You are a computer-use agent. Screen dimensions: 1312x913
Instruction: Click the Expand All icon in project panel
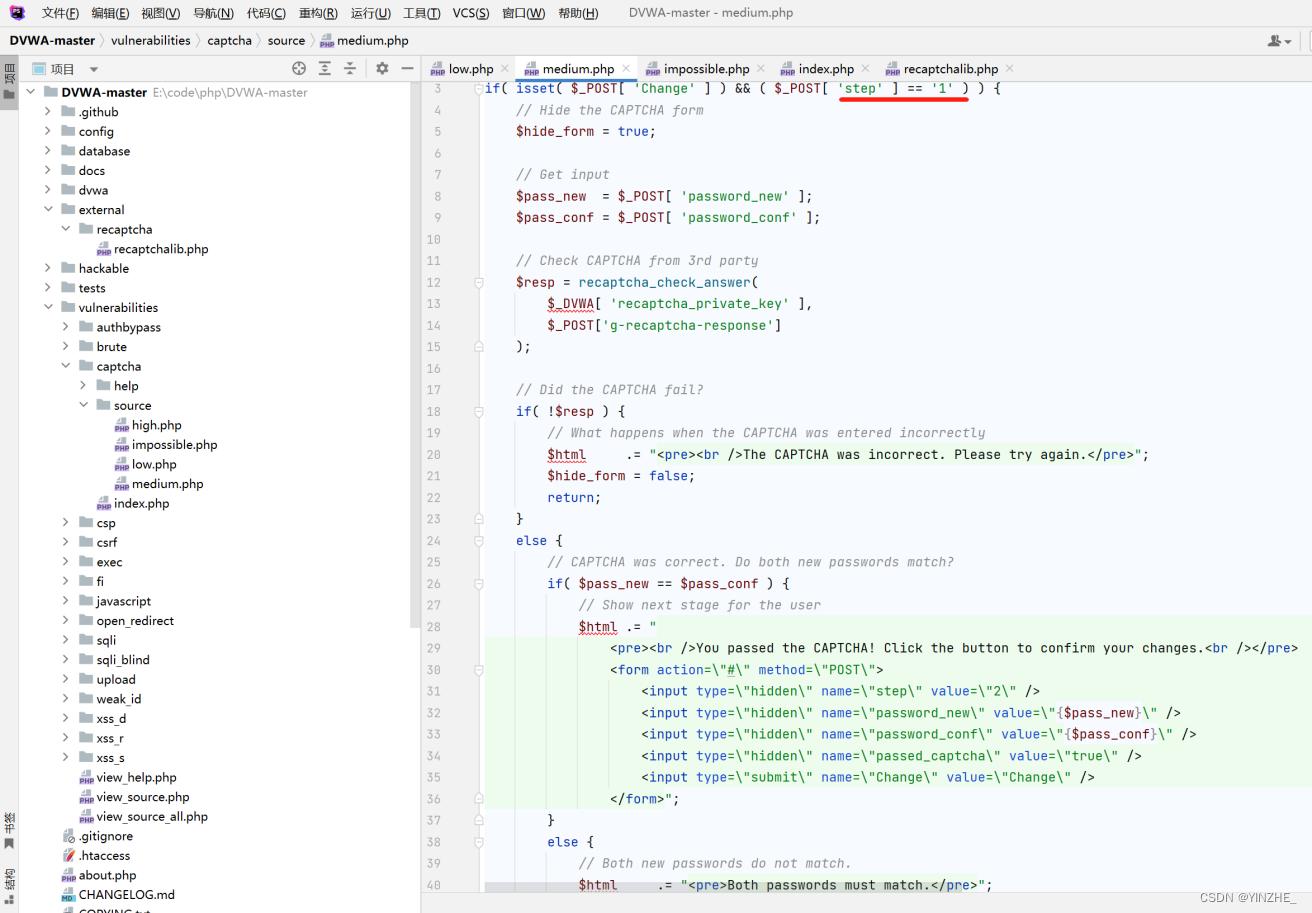coord(325,68)
